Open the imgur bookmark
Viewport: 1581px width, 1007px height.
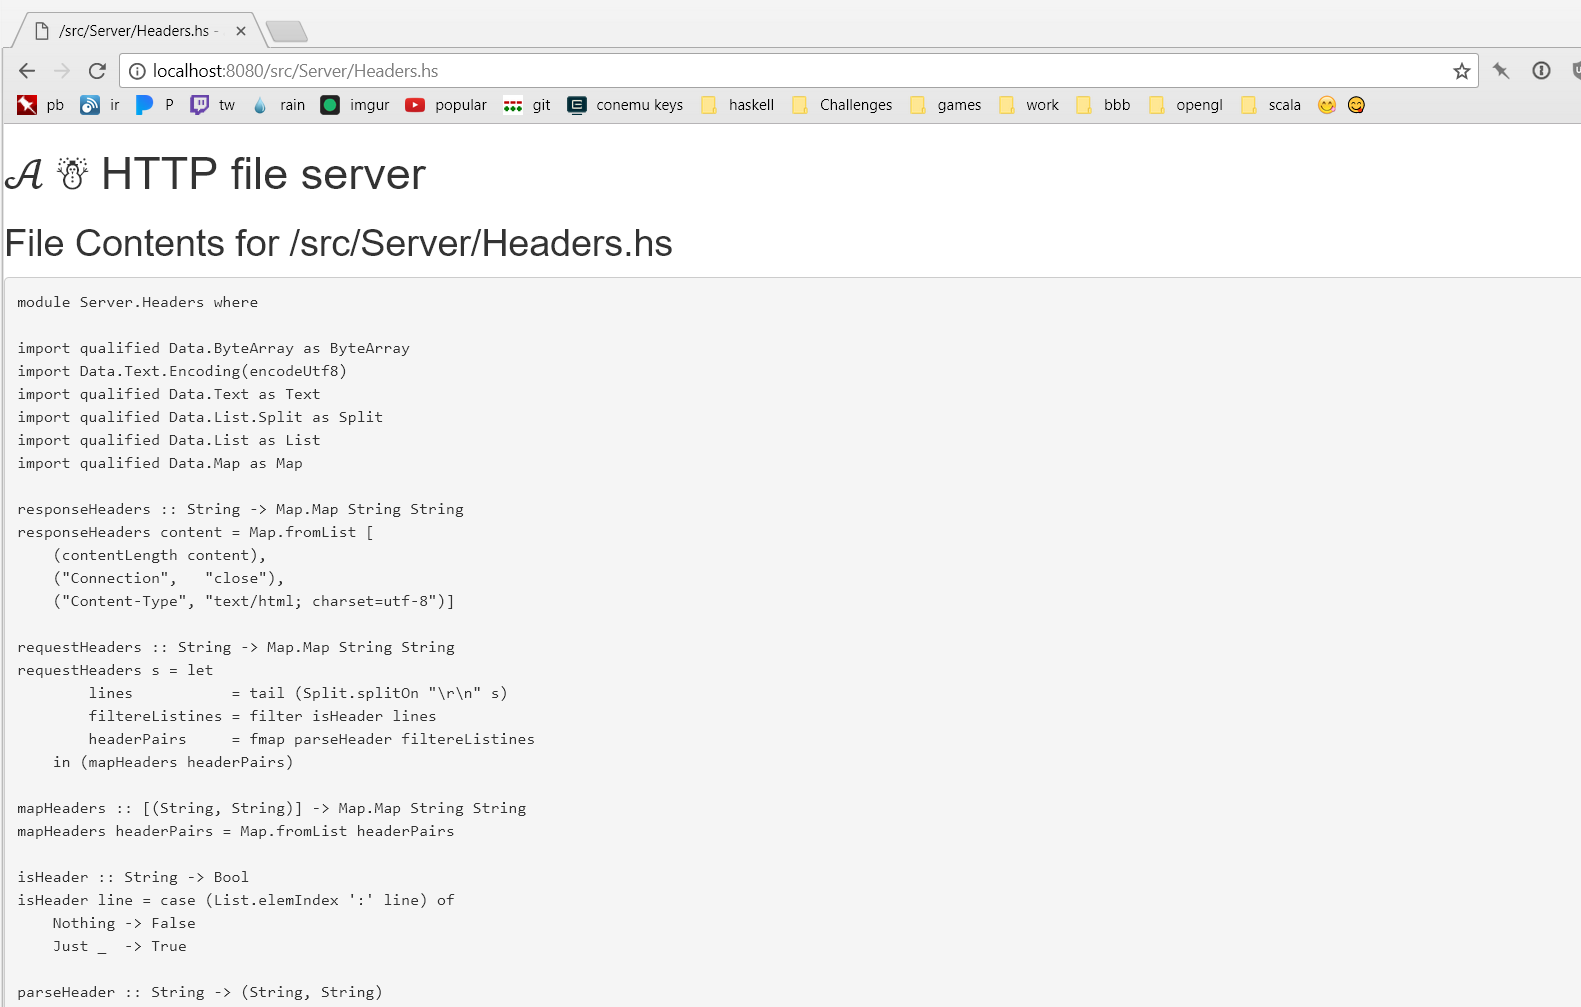tap(355, 105)
